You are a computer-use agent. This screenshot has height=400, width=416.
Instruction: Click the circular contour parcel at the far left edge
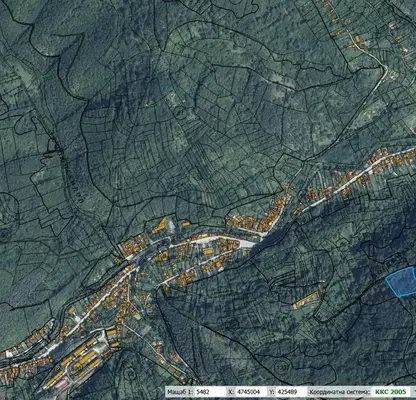click(x=4, y=235)
